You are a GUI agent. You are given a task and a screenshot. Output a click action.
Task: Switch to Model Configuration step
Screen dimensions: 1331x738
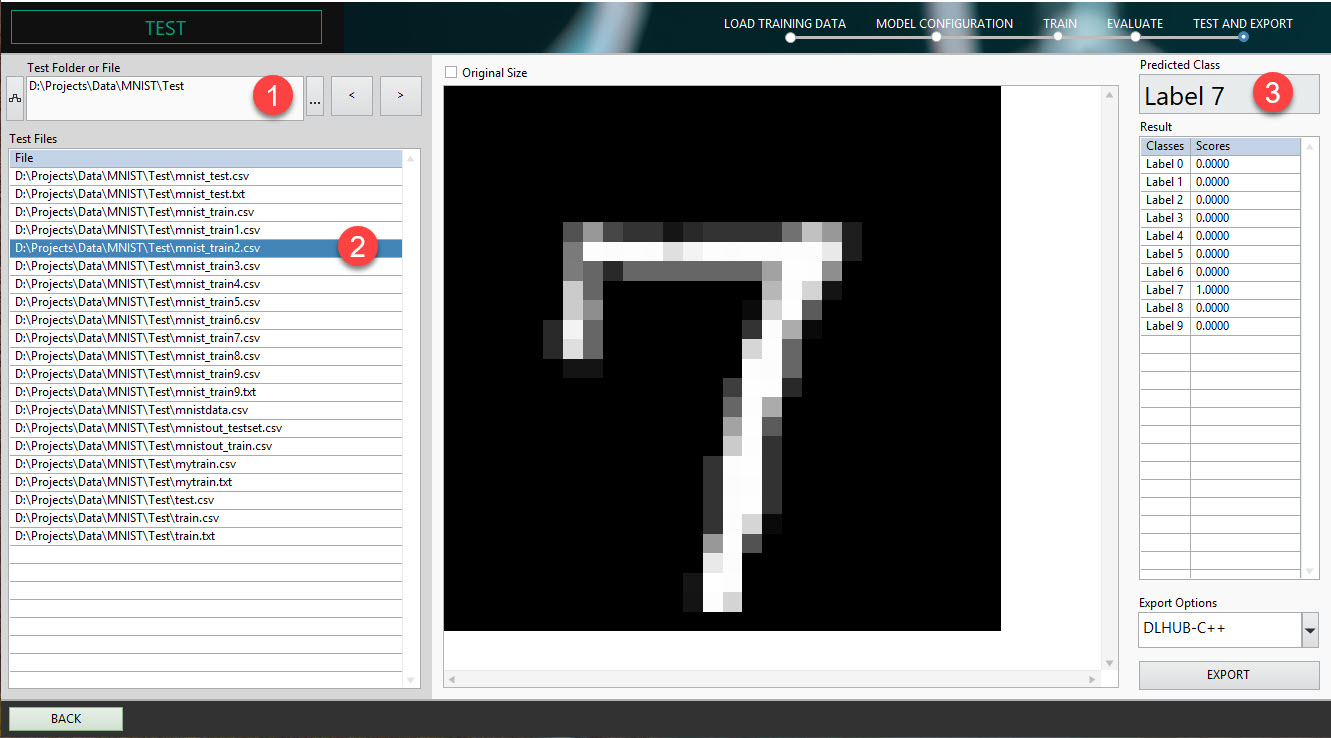[944, 24]
